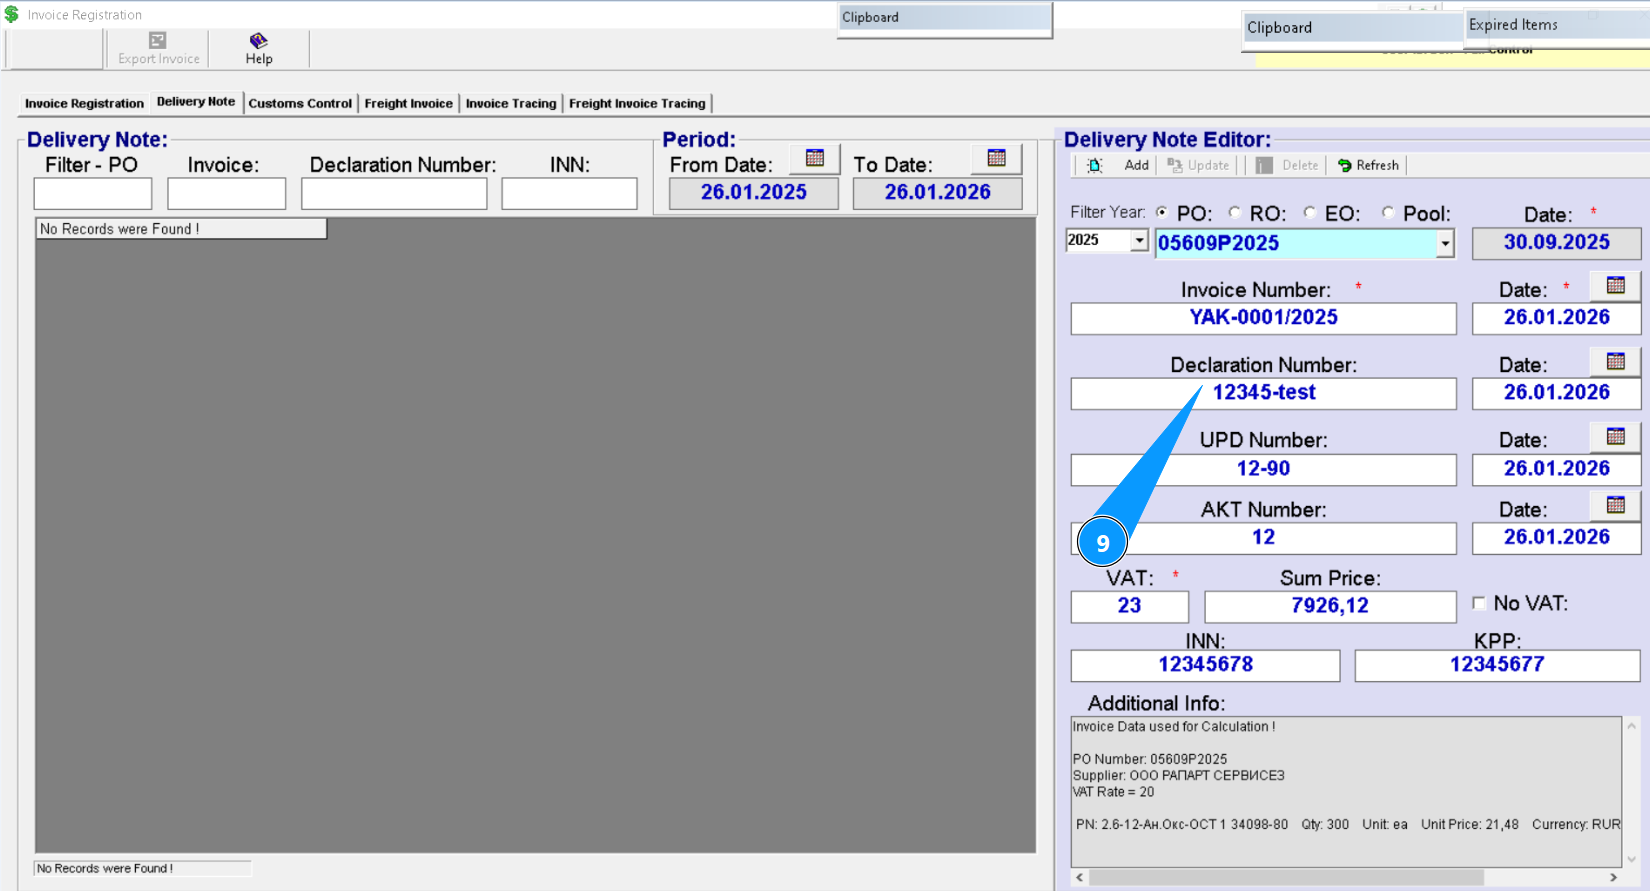Click the Declaration Number filter field

coord(394,193)
